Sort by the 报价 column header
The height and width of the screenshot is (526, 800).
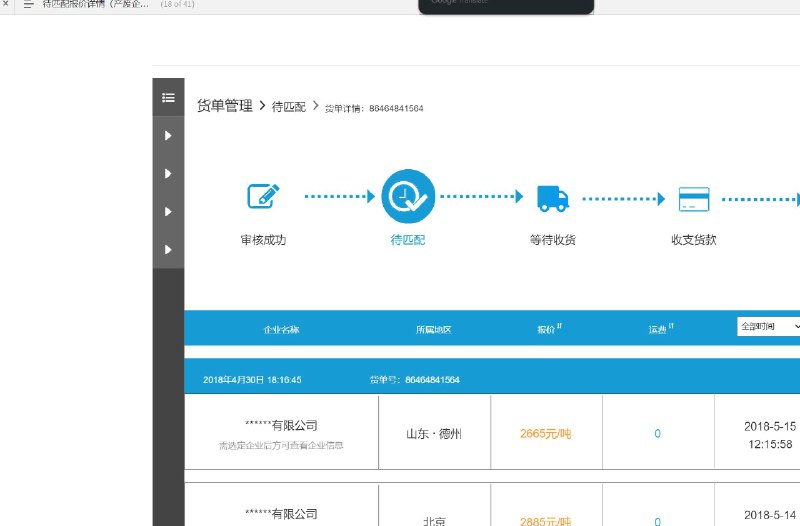point(549,329)
